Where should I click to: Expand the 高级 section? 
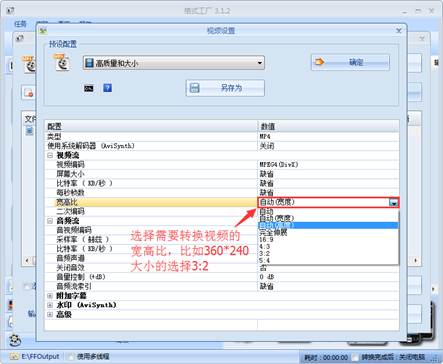[x=50, y=314]
